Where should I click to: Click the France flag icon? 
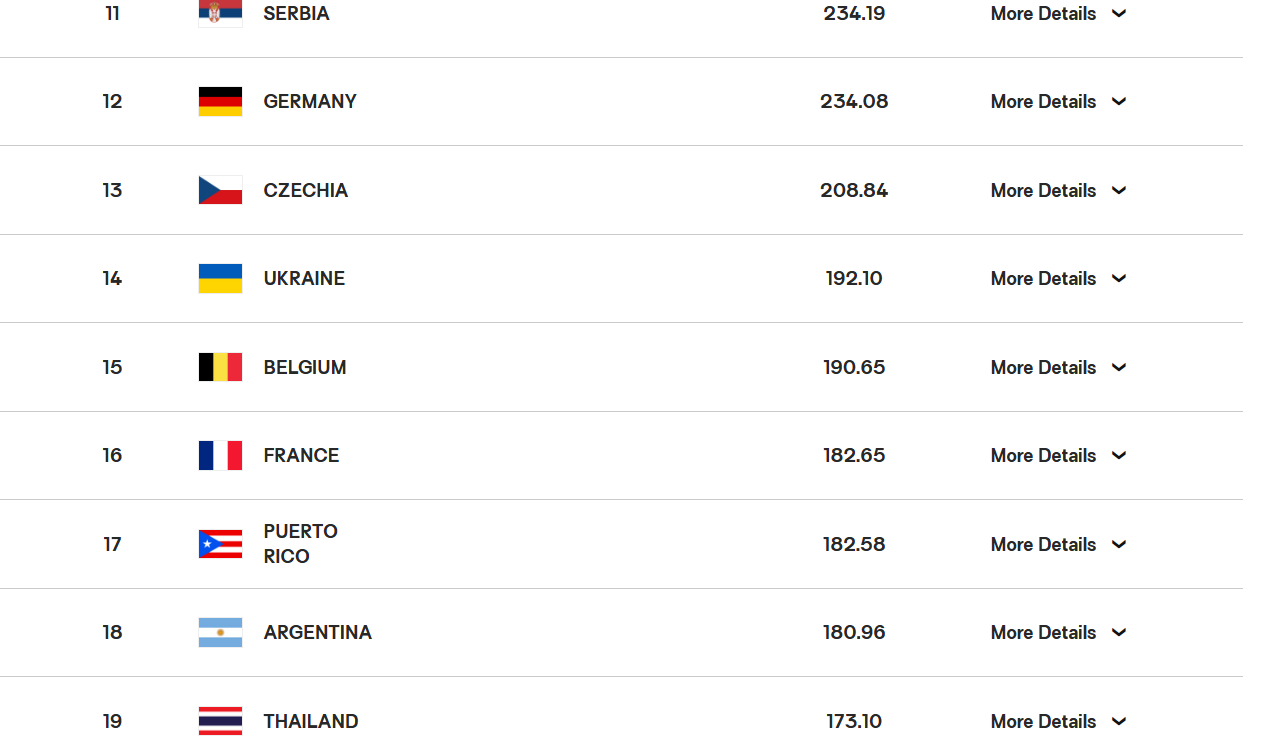(x=220, y=455)
